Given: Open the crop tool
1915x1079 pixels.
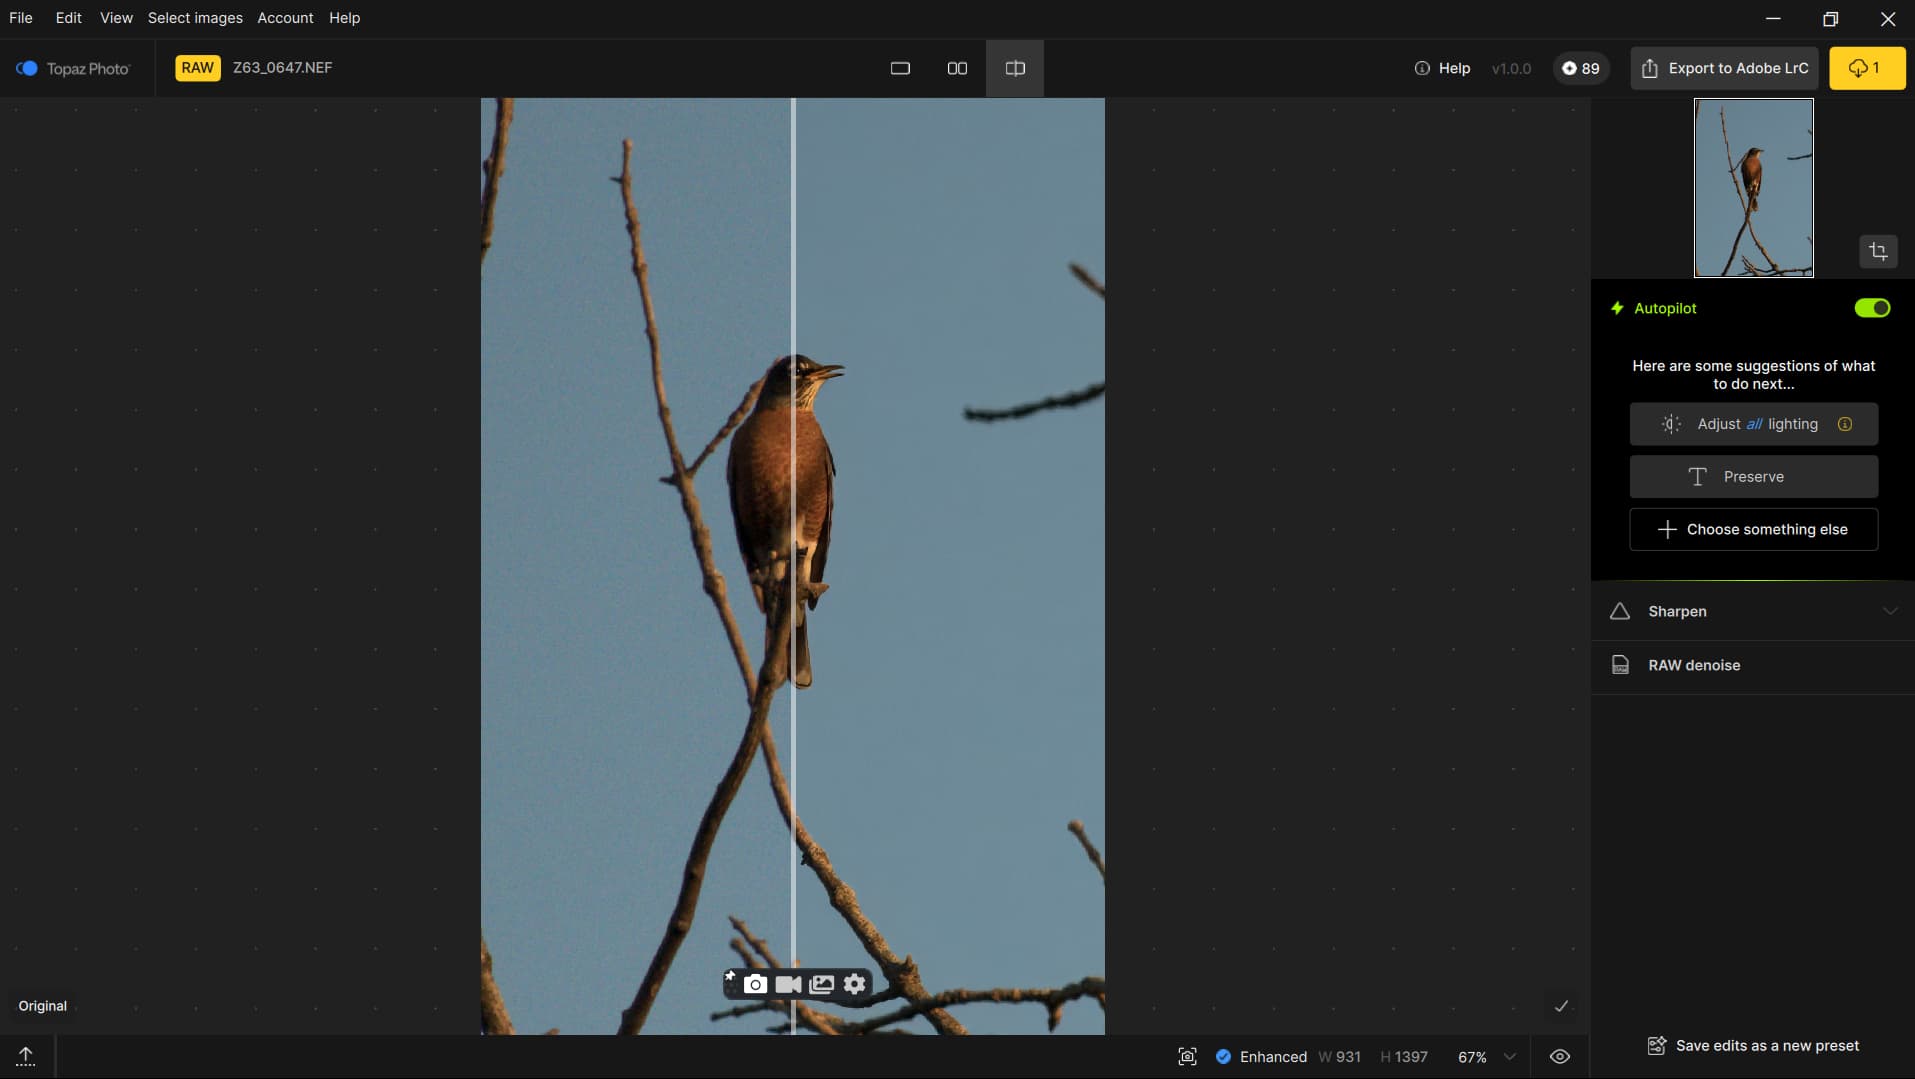Looking at the screenshot, I should 1878,252.
